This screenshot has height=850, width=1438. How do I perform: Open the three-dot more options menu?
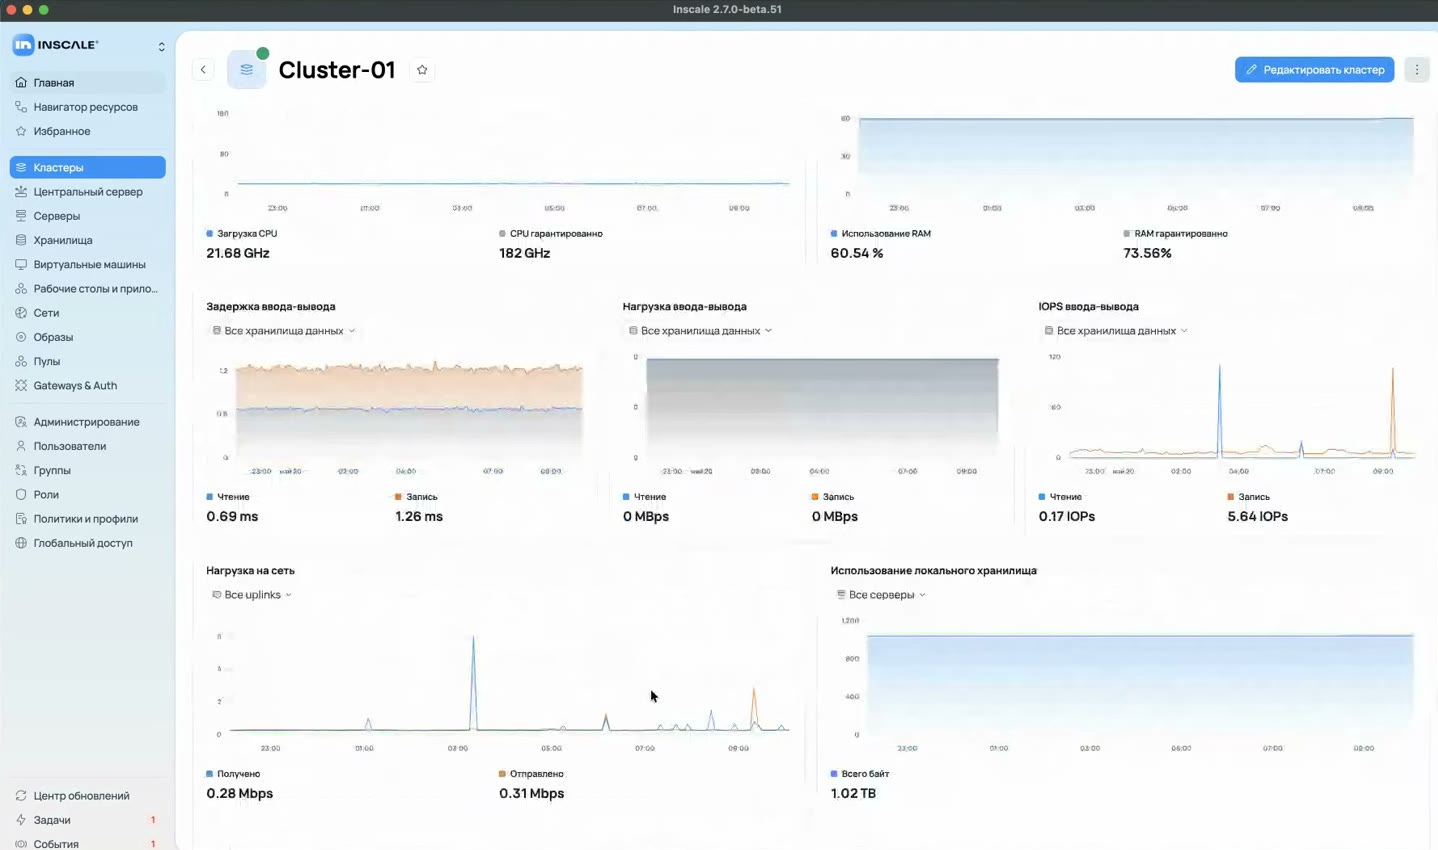tap(1417, 70)
